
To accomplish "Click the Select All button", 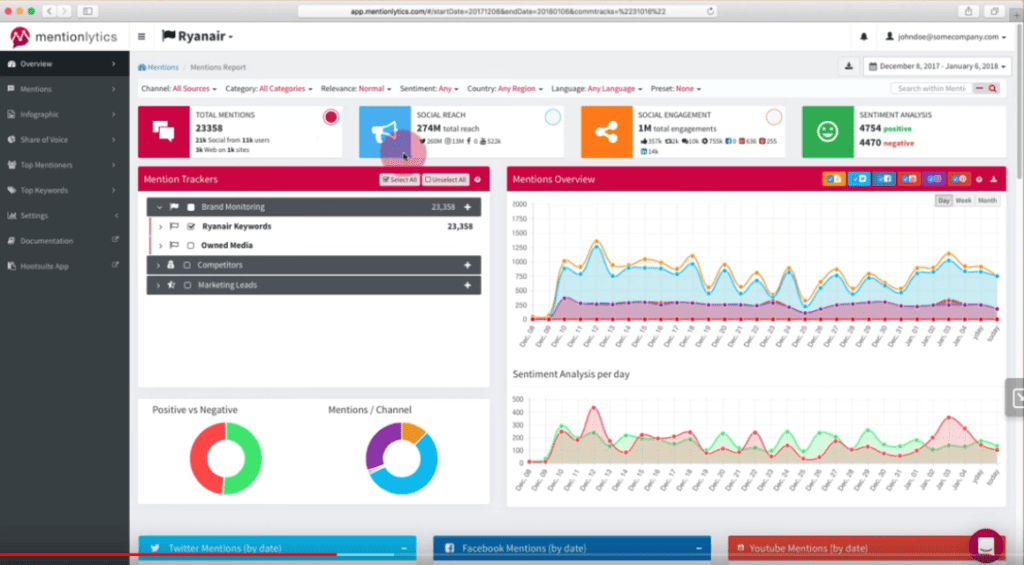I will (x=400, y=180).
